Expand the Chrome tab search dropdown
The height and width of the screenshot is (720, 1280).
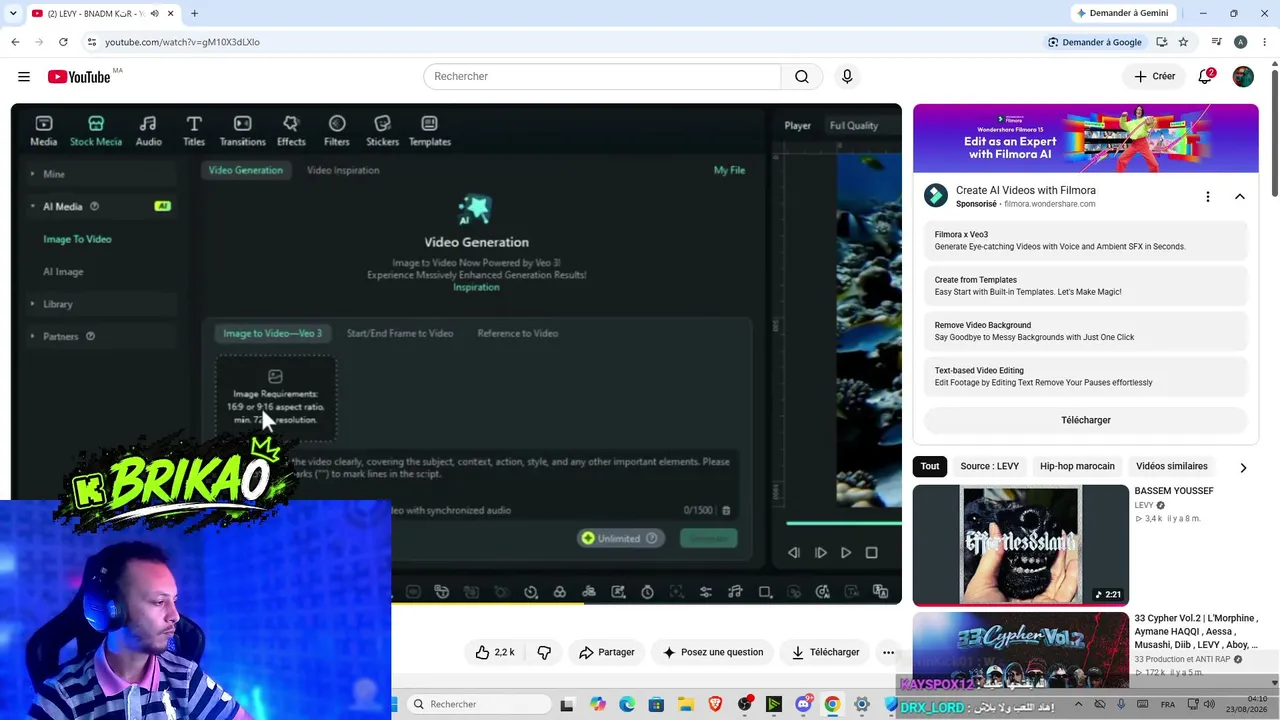click(13, 14)
